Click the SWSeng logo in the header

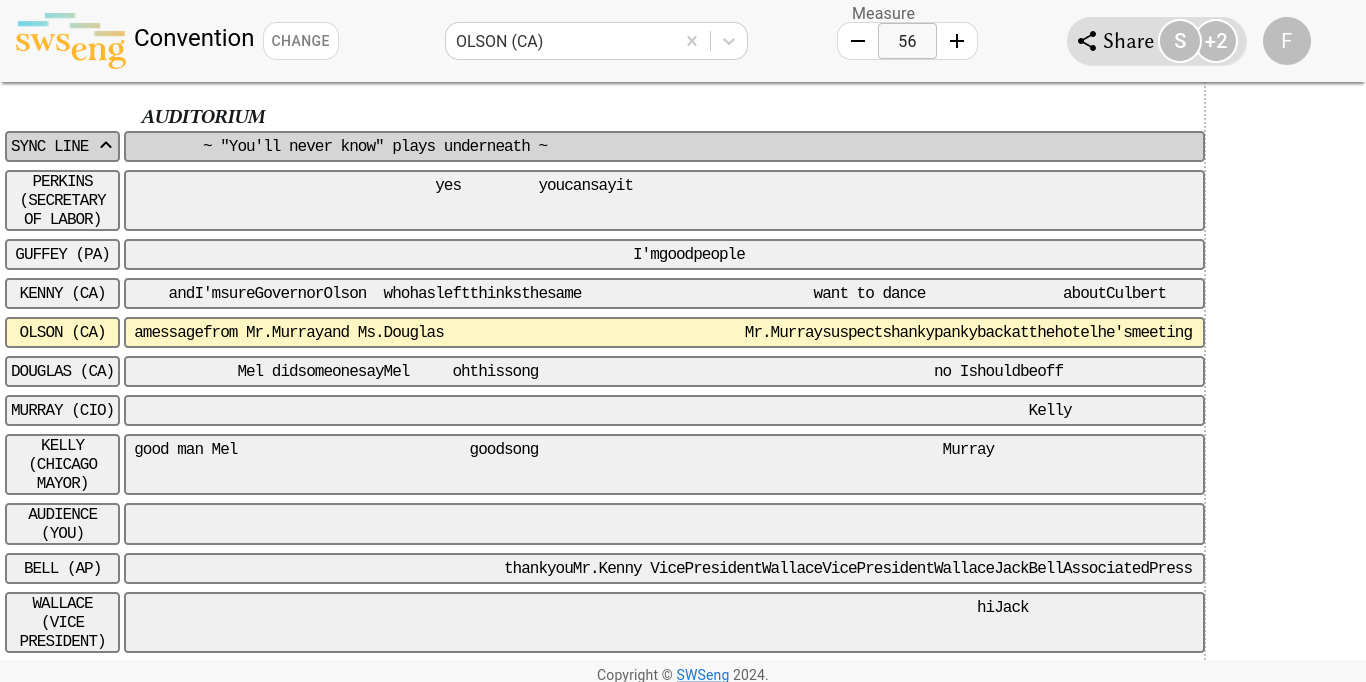[x=70, y=41]
